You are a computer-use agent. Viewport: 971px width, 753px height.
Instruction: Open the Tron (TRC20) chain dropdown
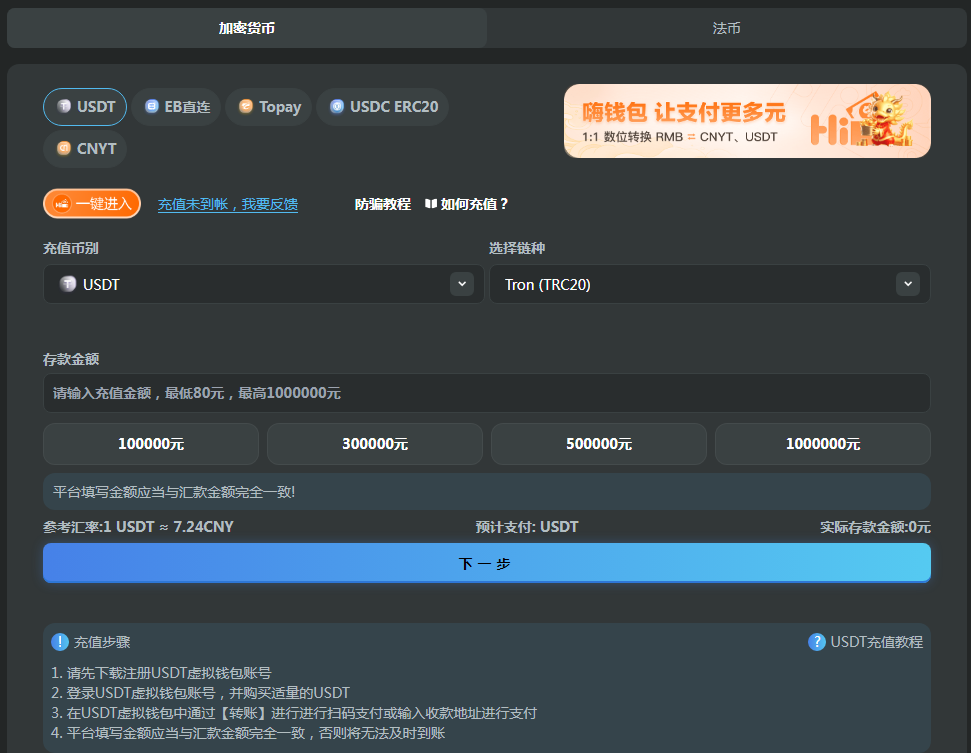[x=708, y=283]
